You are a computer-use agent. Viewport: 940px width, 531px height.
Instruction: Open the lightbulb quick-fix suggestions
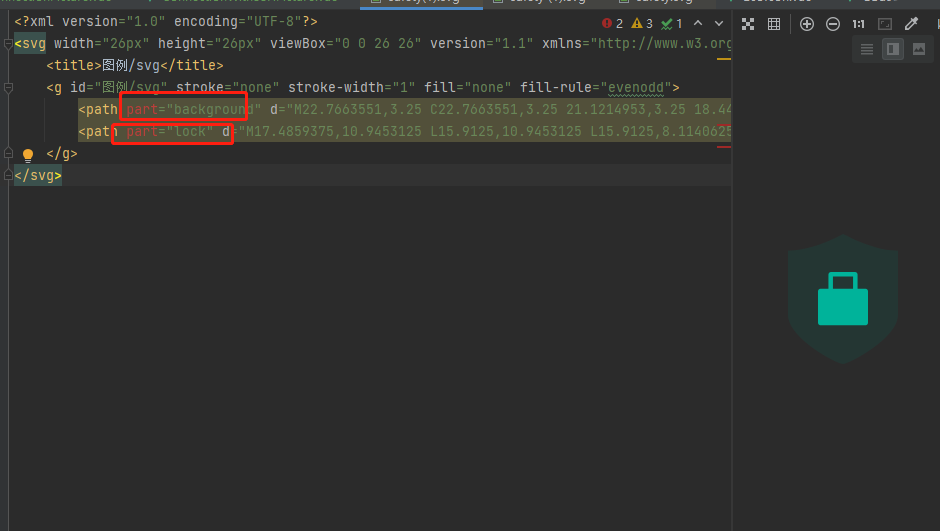(28, 155)
